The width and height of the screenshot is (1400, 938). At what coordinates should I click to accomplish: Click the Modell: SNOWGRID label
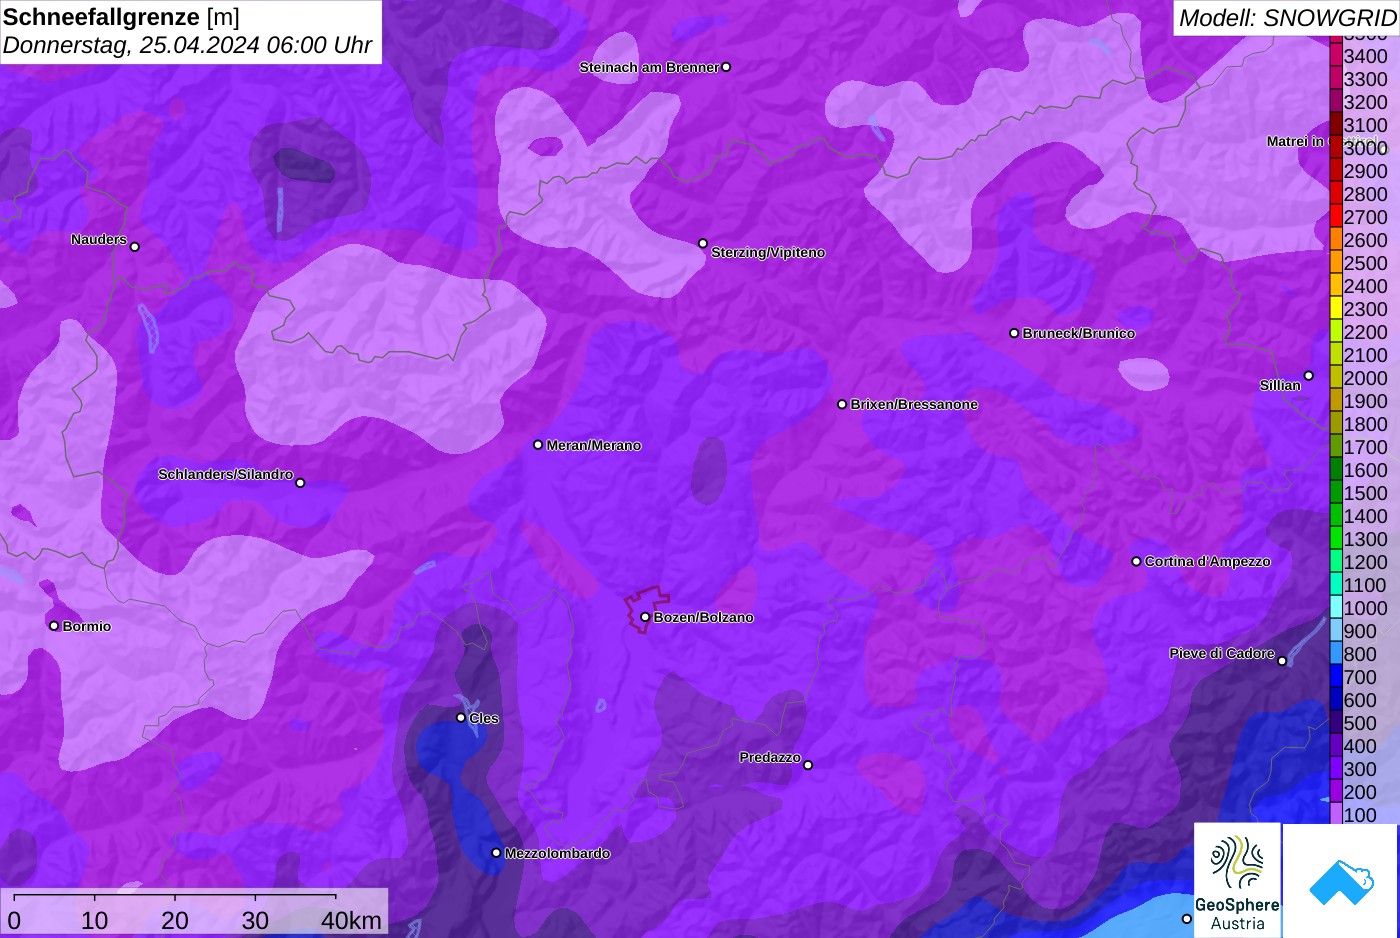[1287, 18]
